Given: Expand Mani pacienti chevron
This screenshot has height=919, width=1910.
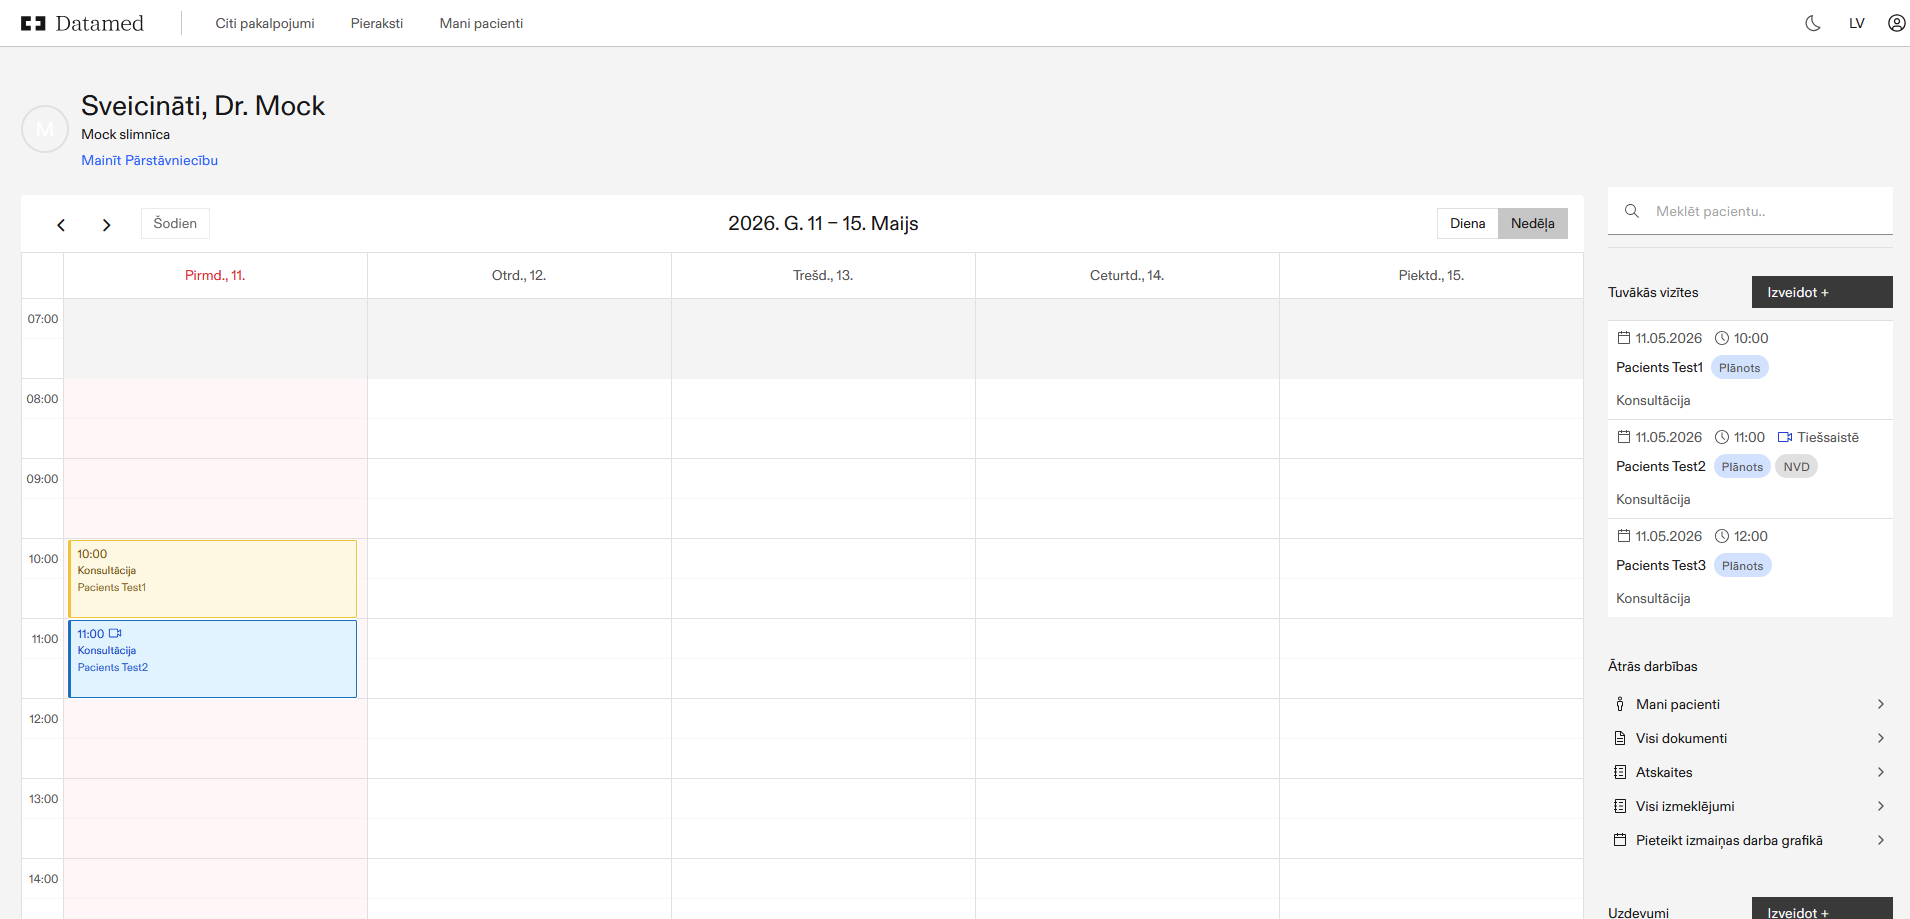Looking at the screenshot, I should point(1880,704).
